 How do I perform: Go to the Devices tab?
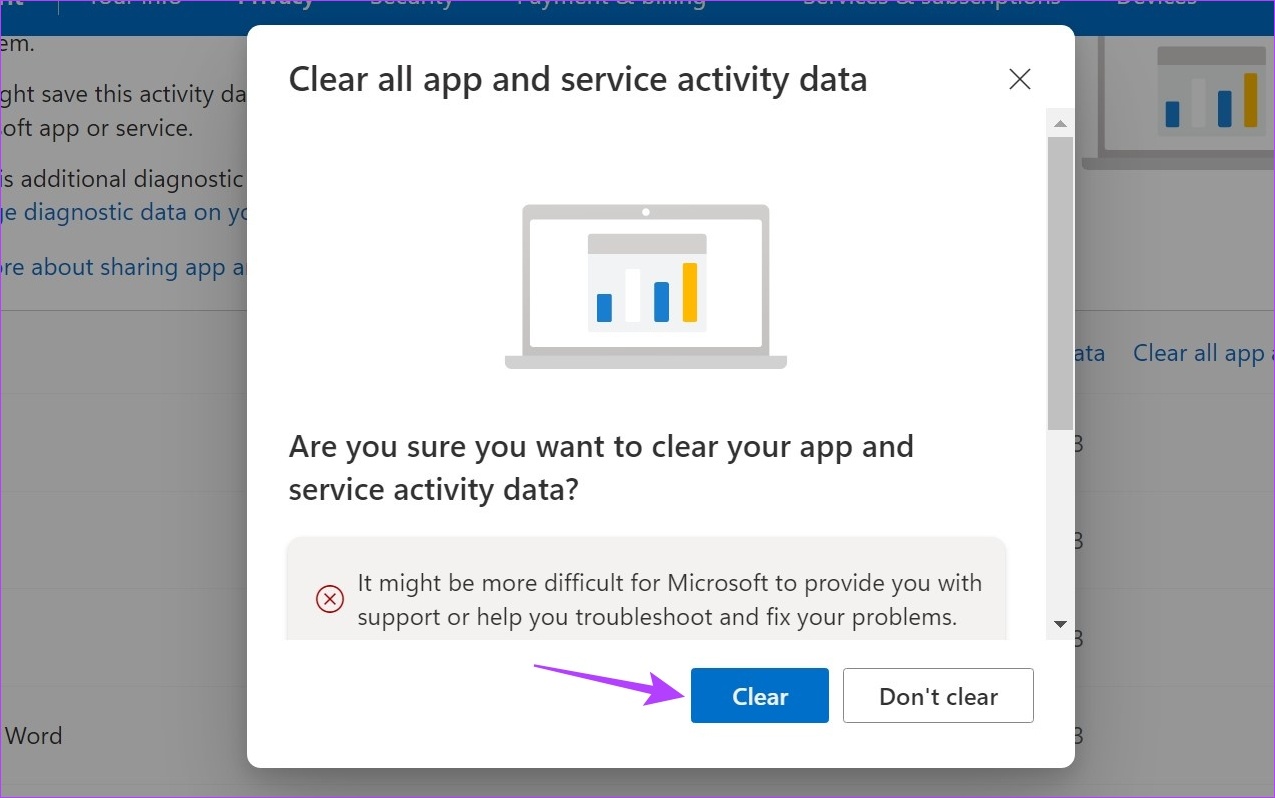[x=1156, y=4]
